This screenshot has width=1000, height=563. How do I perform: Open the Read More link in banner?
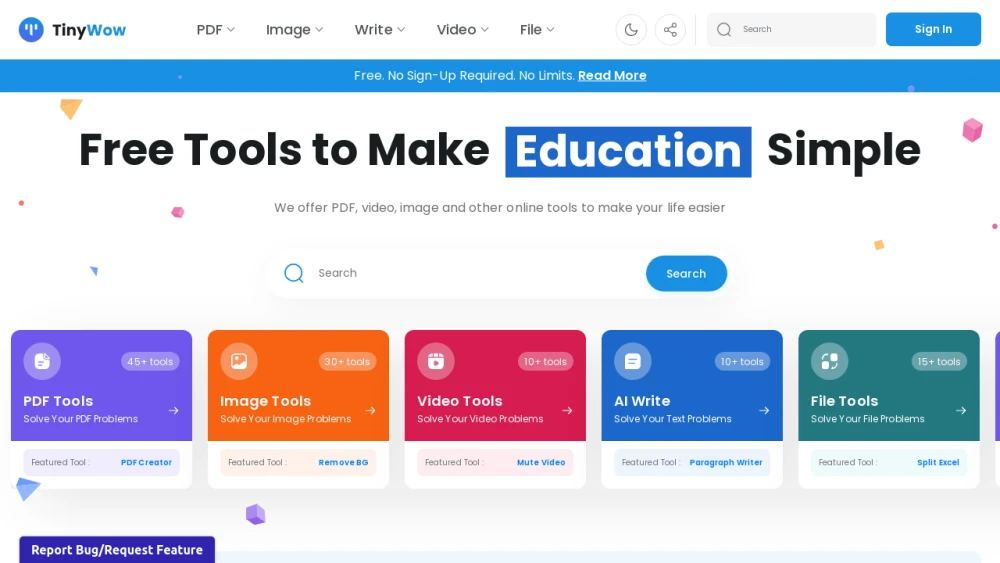pyautogui.click(x=612, y=75)
